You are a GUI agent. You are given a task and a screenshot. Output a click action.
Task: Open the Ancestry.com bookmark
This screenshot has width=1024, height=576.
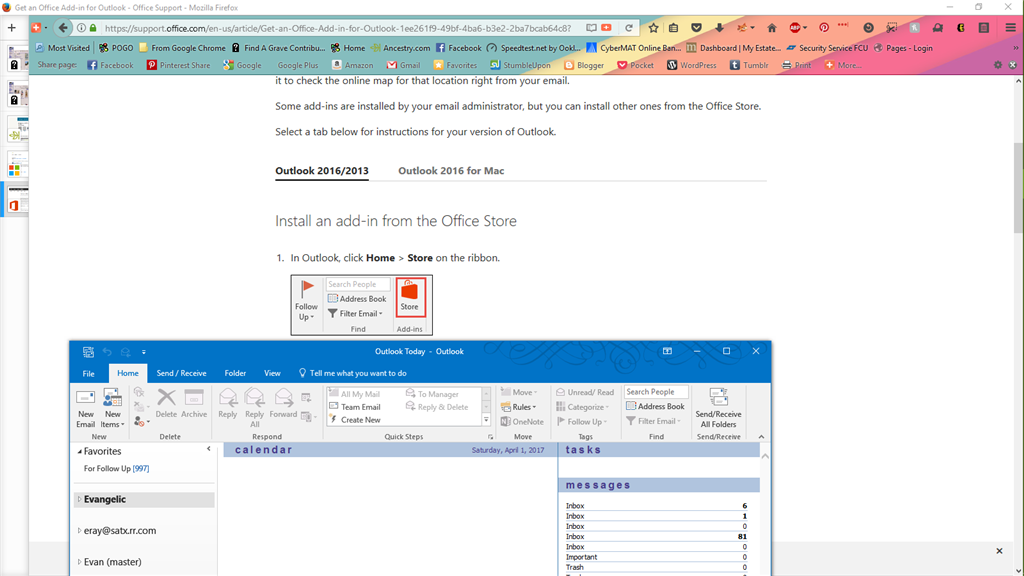pyautogui.click(x=400, y=48)
